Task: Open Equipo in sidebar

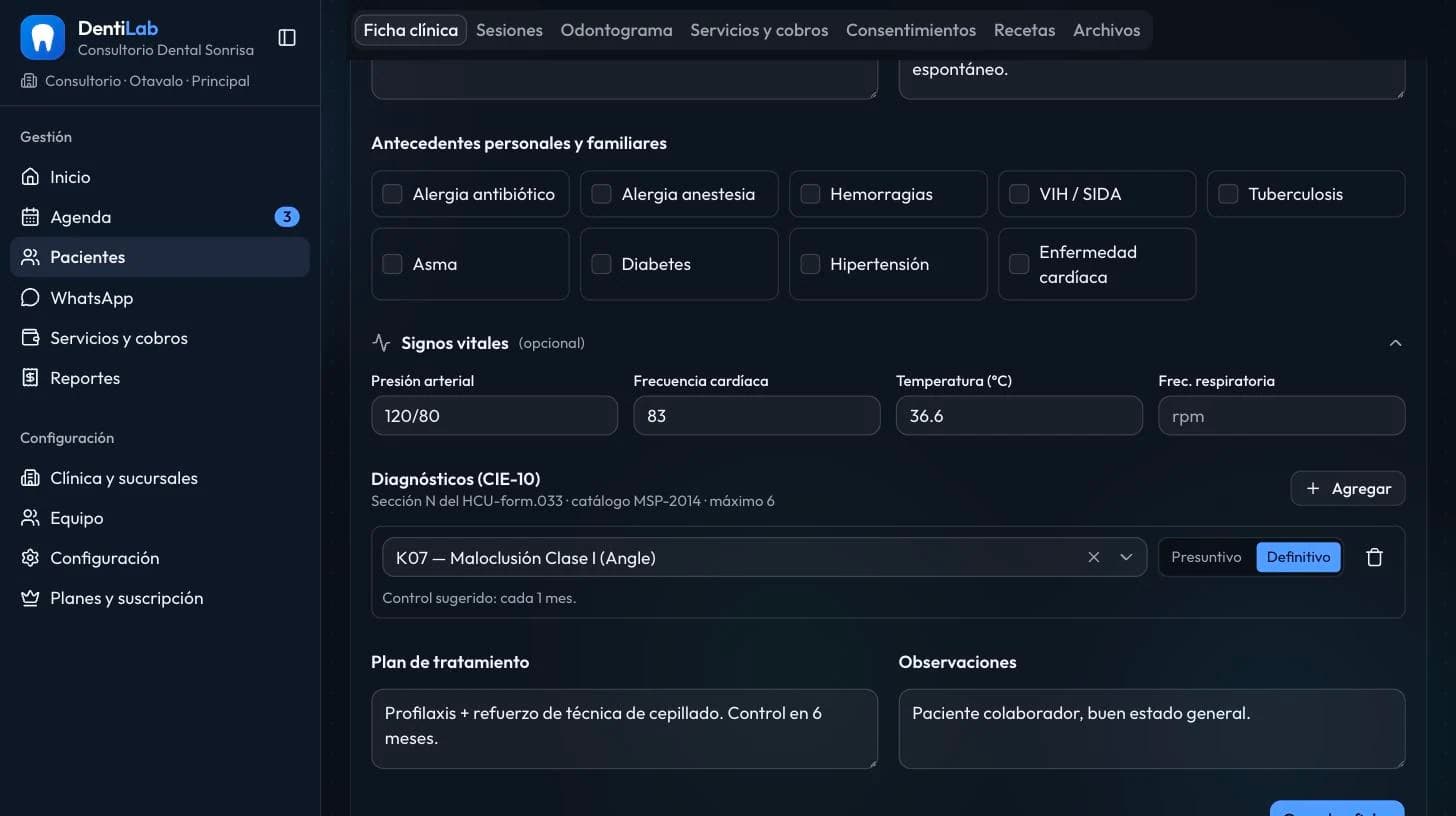Action: point(160,518)
